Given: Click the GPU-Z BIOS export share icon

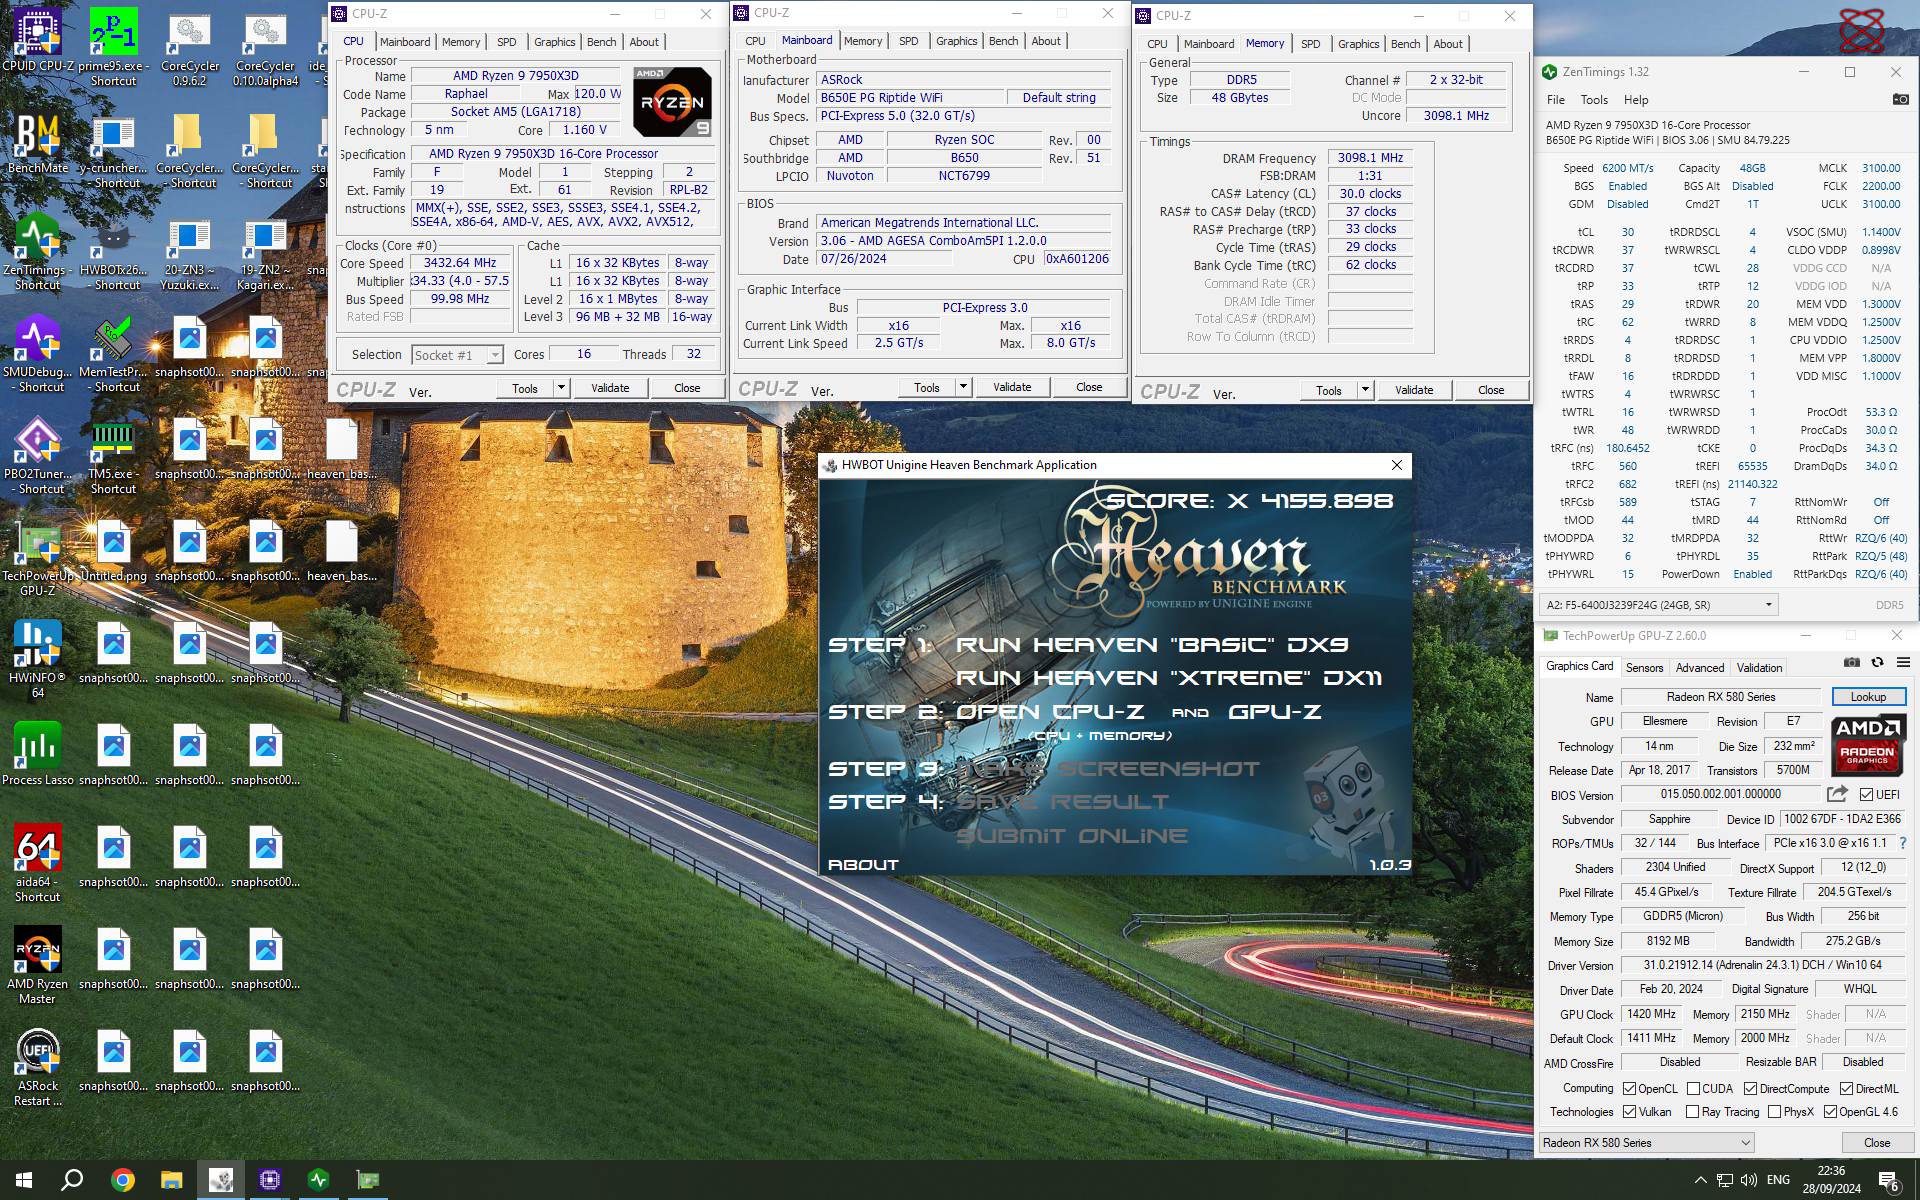Looking at the screenshot, I should 1837,794.
